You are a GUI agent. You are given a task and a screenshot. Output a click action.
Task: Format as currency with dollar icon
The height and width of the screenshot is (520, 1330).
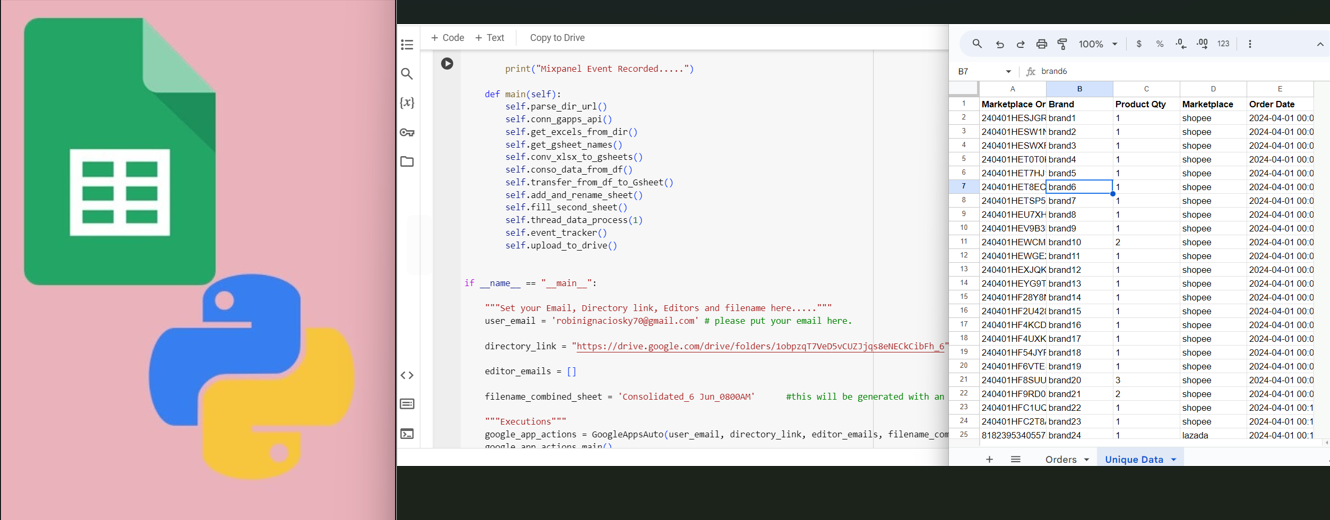point(1138,44)
